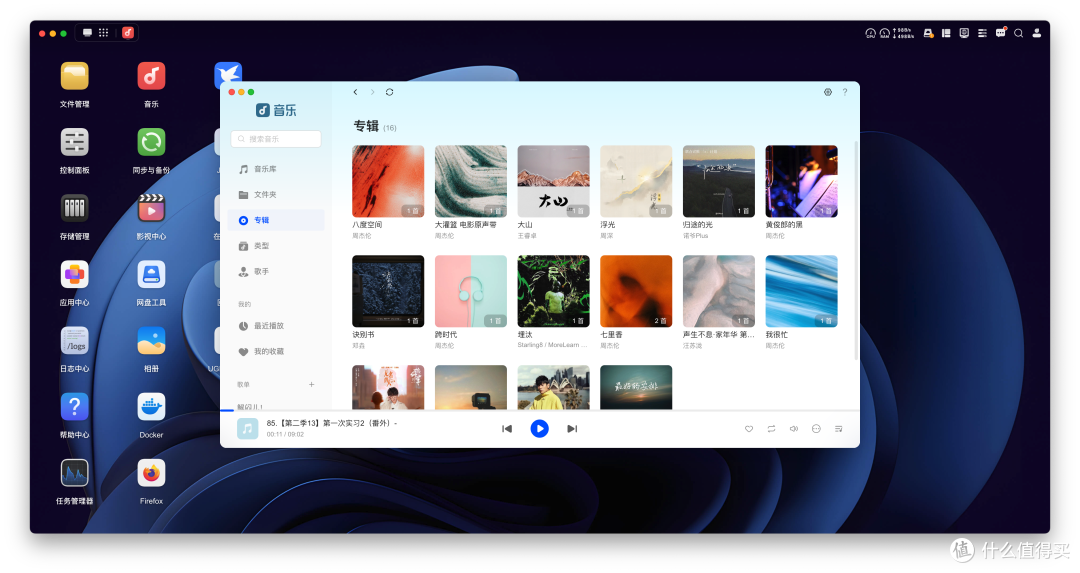Open 音乐库 in the sidebar
This screenshot has height=573, width=1080.
click(276, 169)
